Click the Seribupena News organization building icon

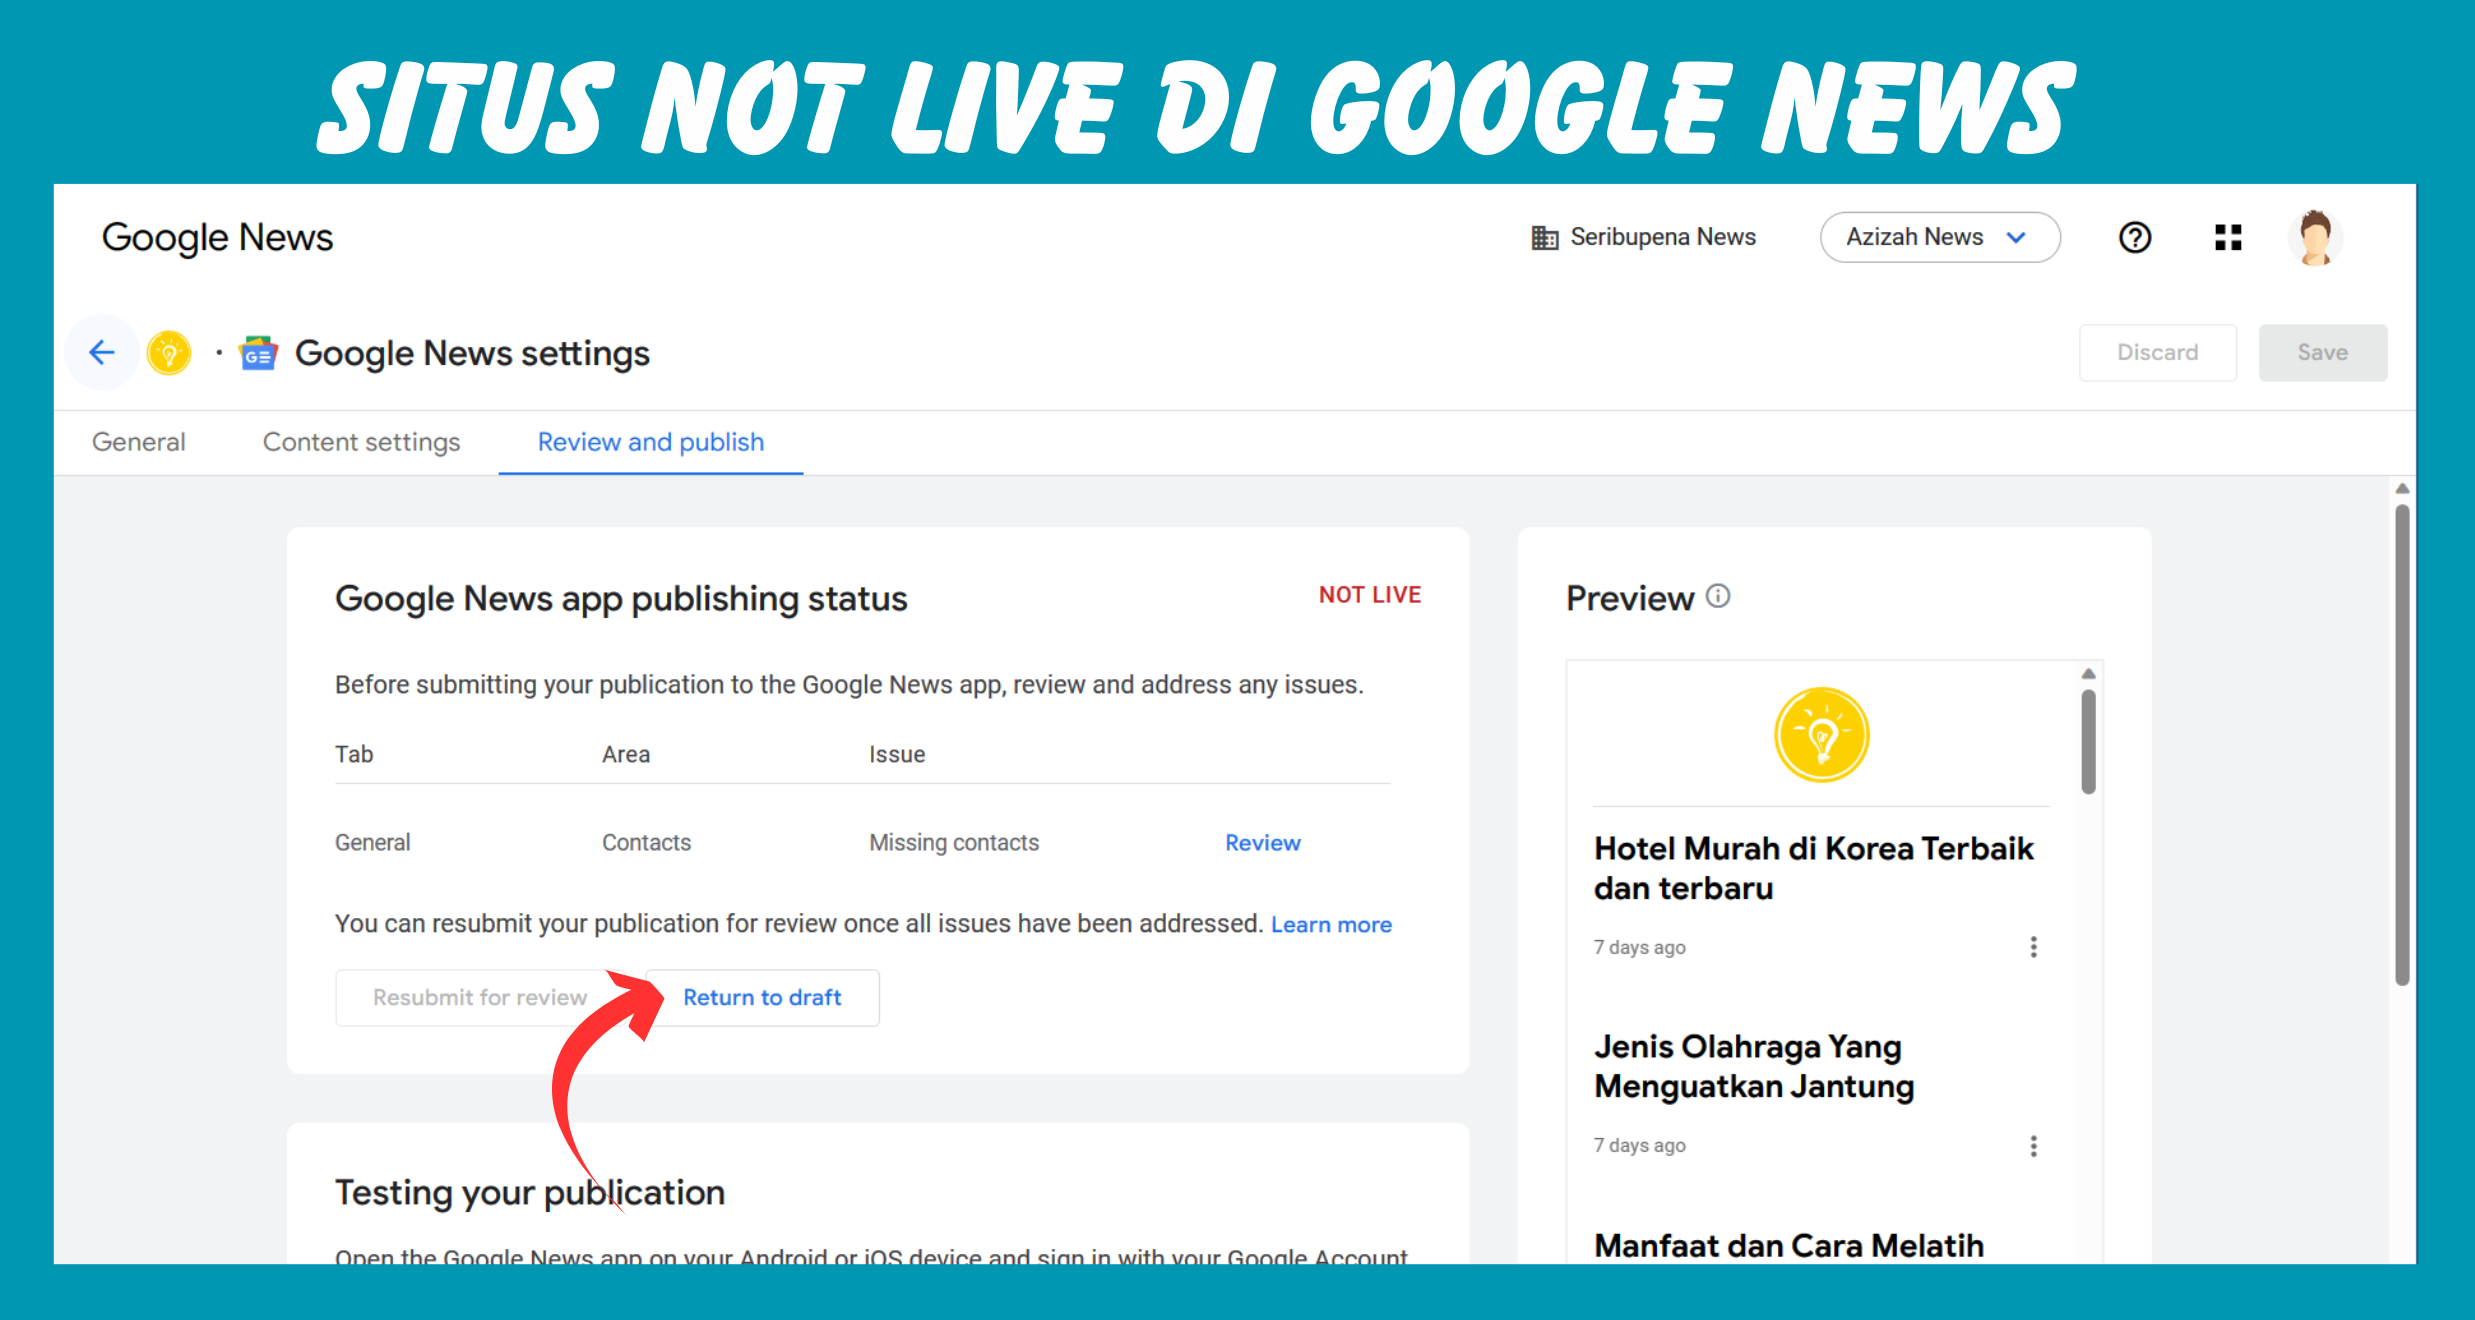(1544, 237)
